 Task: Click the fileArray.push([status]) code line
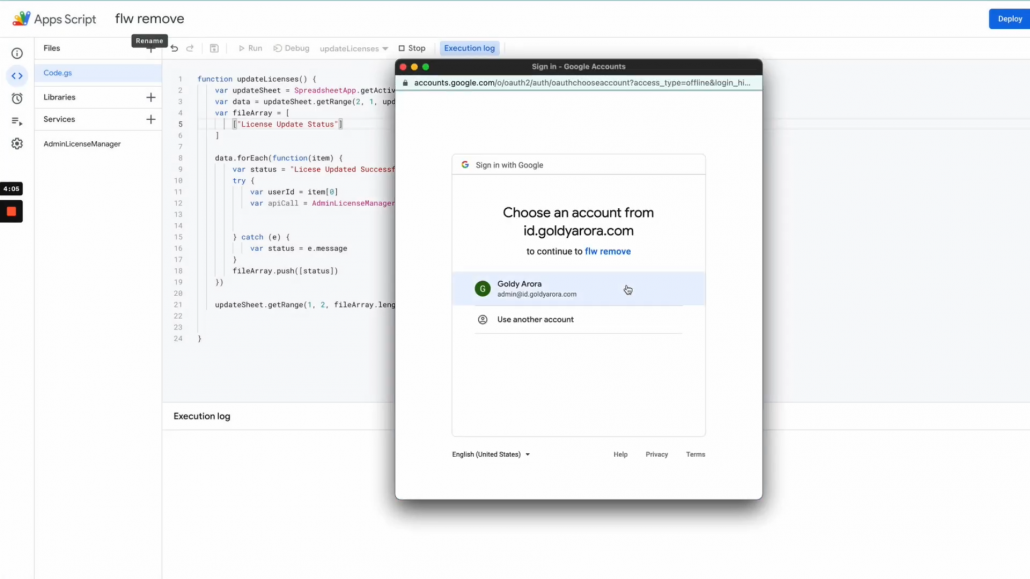click(285, 271)
